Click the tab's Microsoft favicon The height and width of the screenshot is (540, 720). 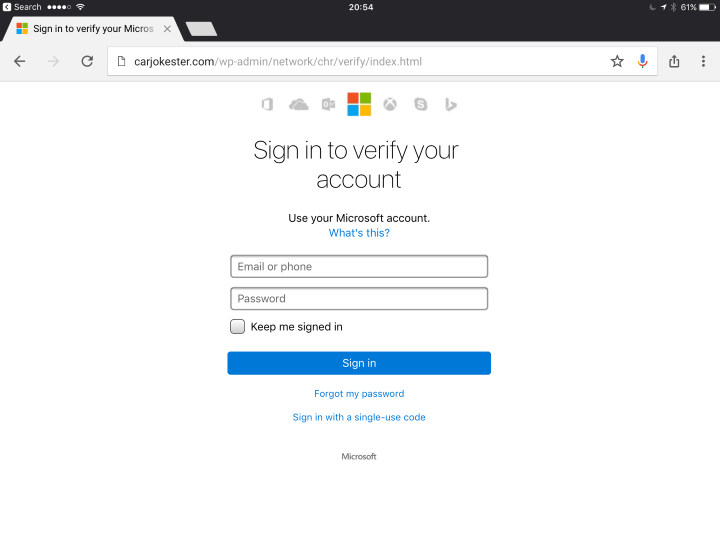[x=22, y=28]
